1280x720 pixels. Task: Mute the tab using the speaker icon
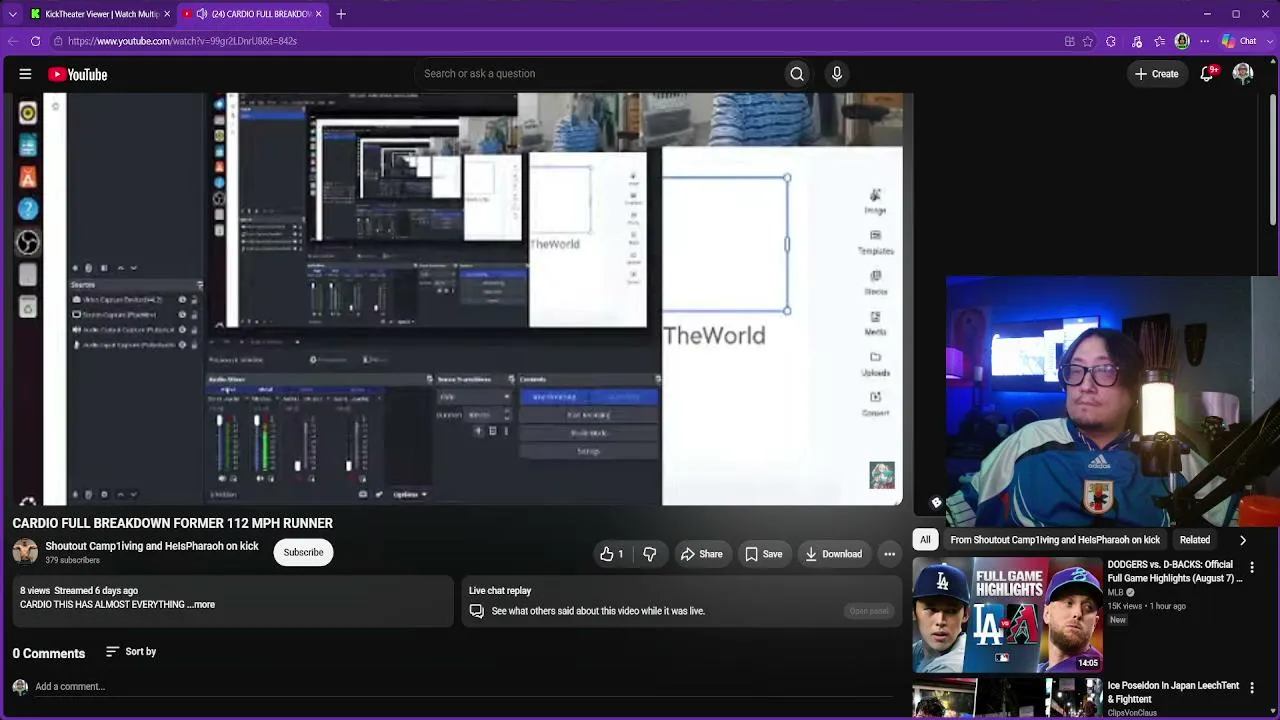pyautogui.click(x=202, y=14)
